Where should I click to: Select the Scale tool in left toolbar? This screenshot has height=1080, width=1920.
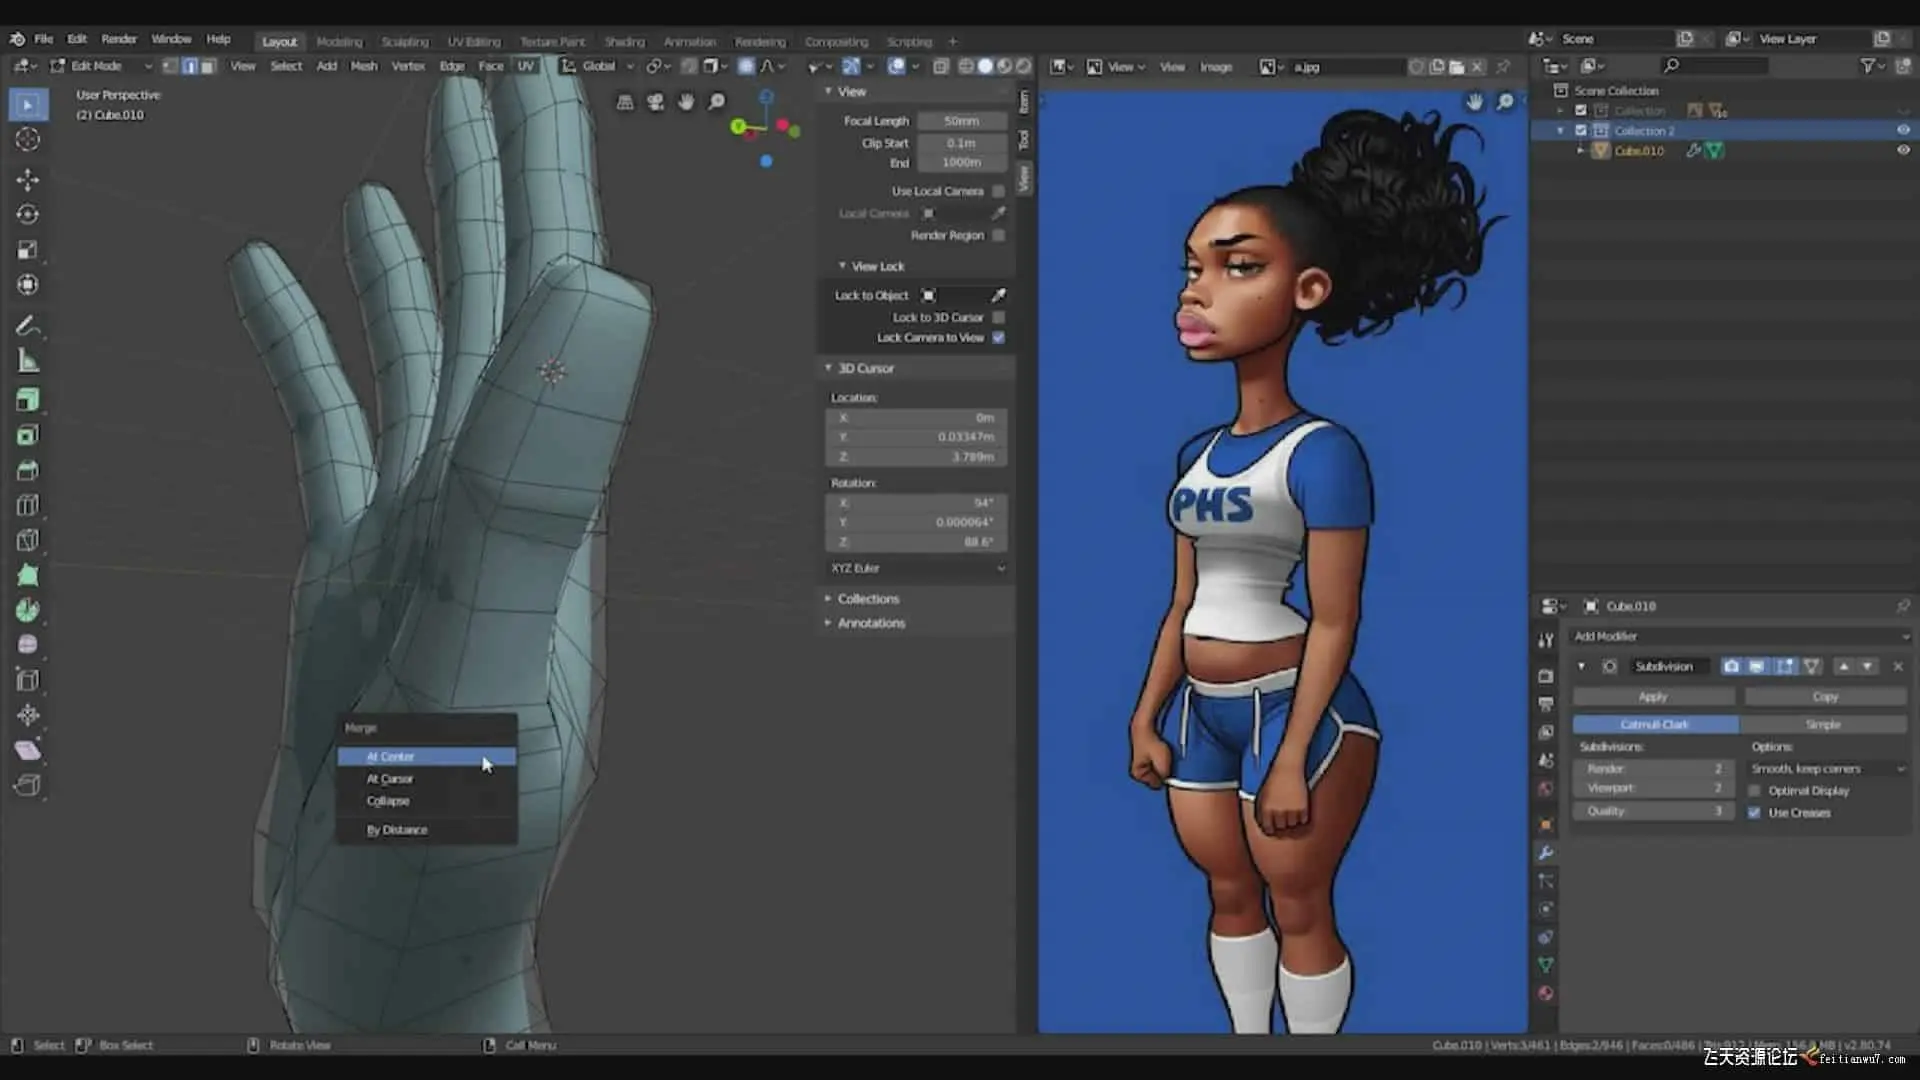coord(28,250)
